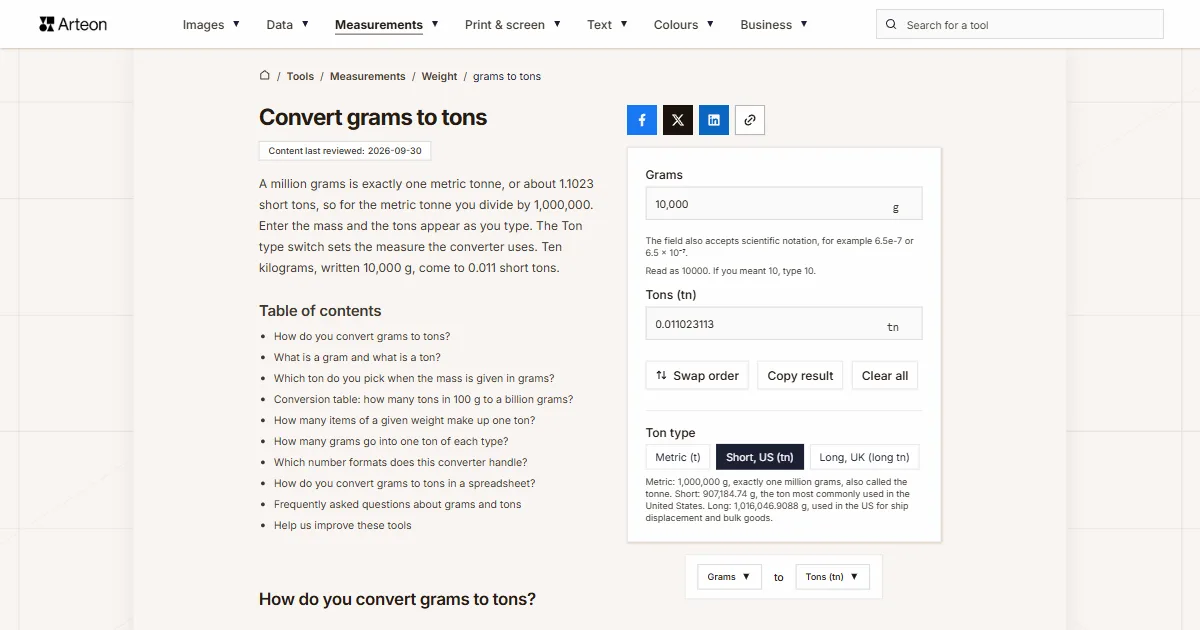1200x630 pixels.
Task: Copy page link icon
Action: pyautogui.click(x=750, y=120)
